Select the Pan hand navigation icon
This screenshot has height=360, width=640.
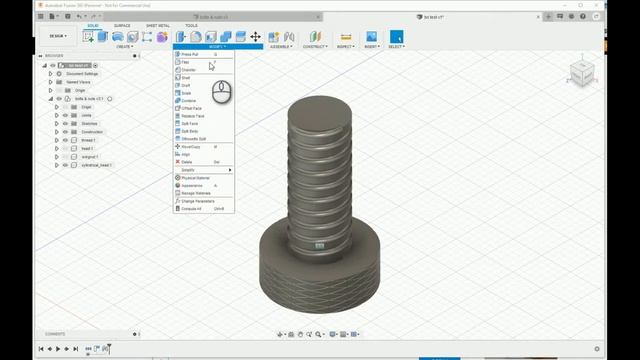tap(300, 334)
